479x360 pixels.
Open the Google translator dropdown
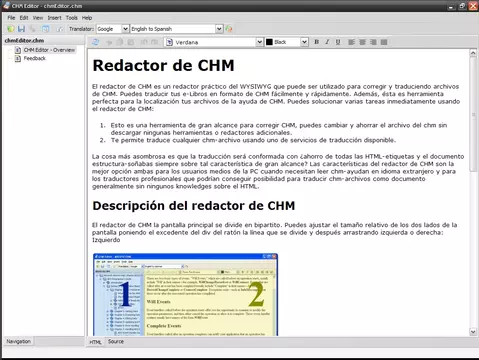[113, 29]
